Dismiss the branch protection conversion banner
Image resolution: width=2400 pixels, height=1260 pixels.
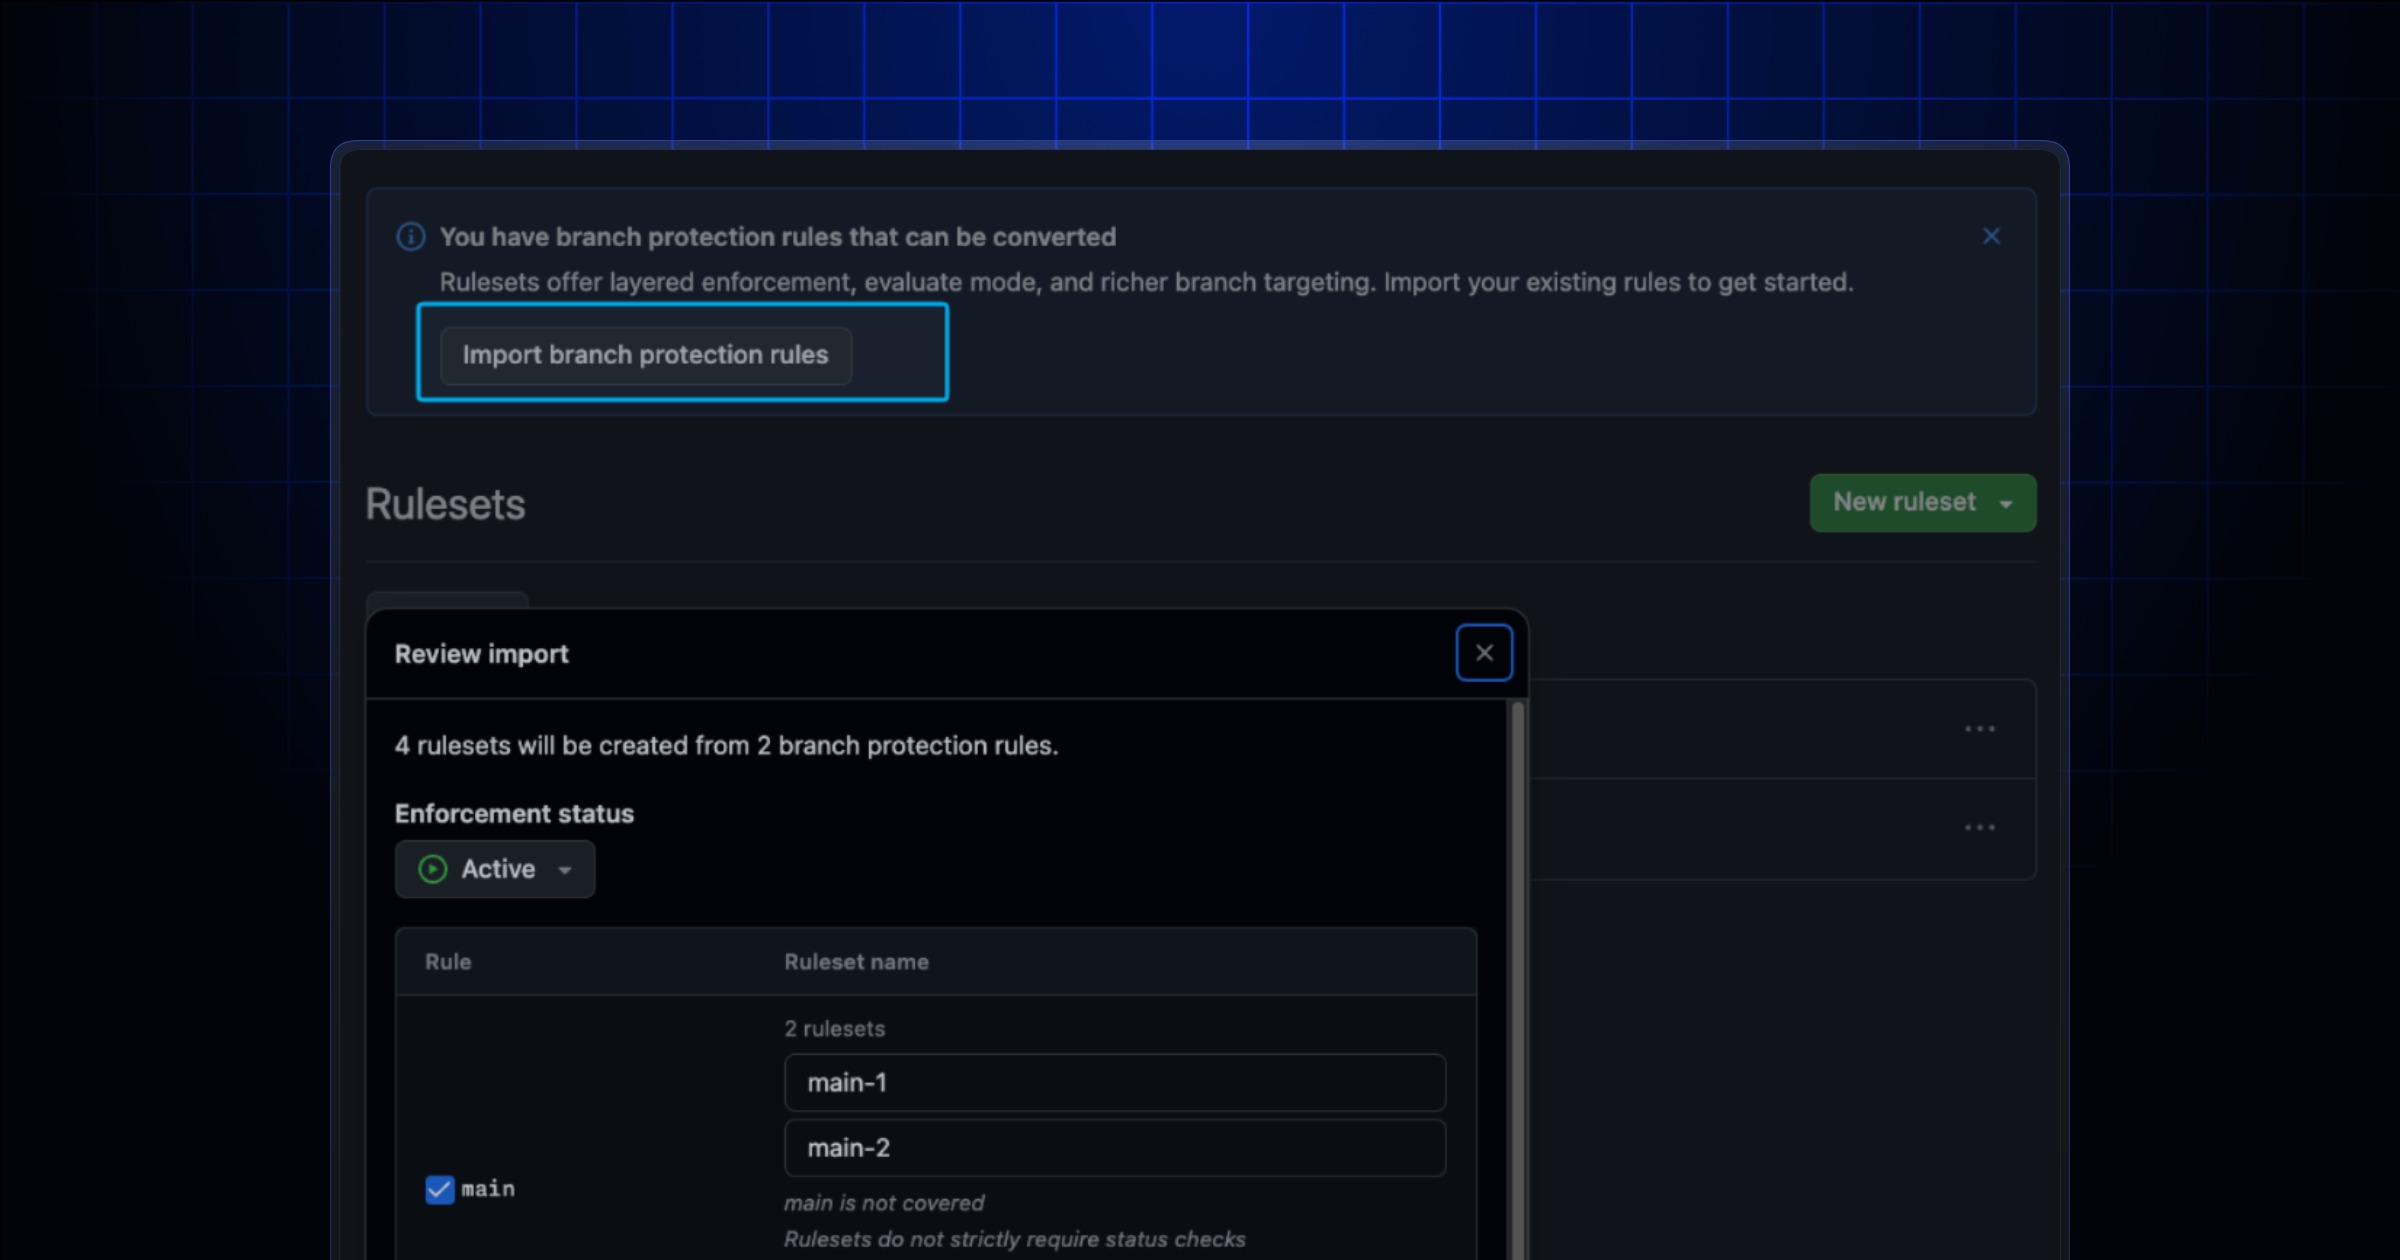click(x=1991, y=236)
